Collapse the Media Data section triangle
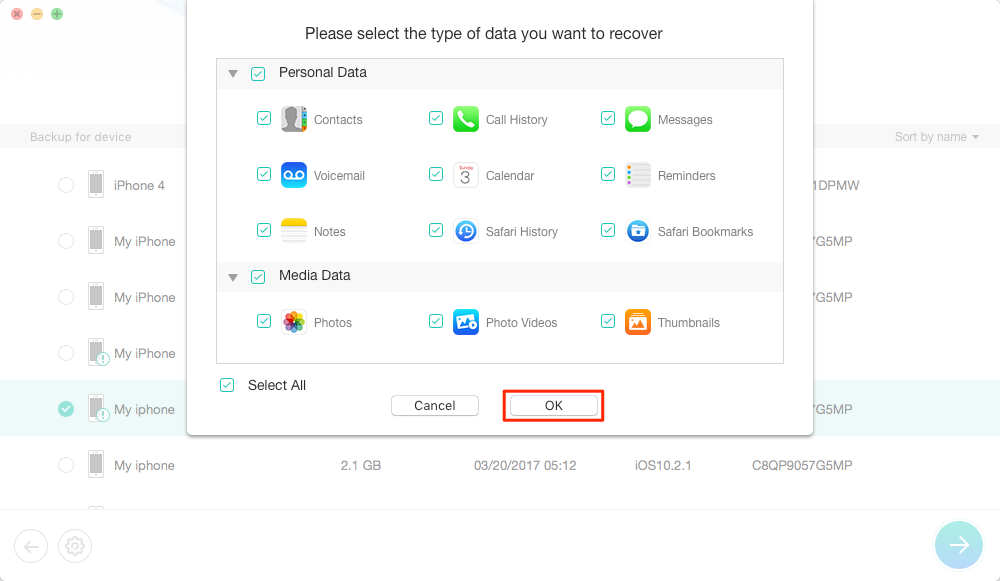Viewport: 1000px width, 581px height. point(233,277)
